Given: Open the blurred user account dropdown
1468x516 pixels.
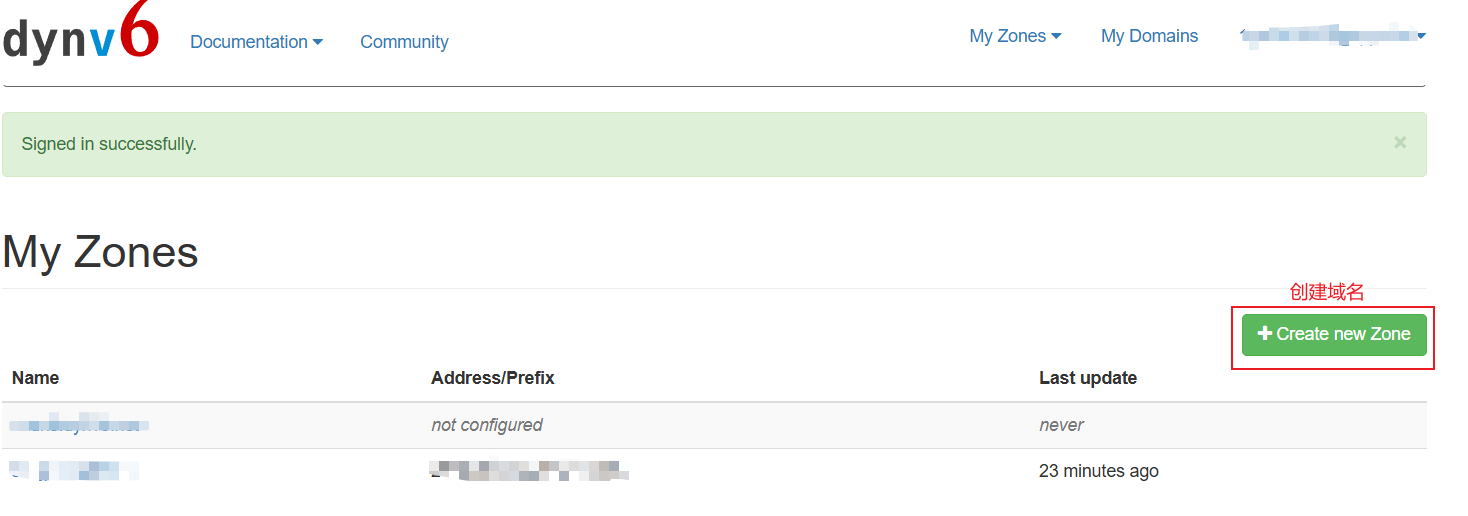Looking at the screenshot, I should [x=1332, y=36].
